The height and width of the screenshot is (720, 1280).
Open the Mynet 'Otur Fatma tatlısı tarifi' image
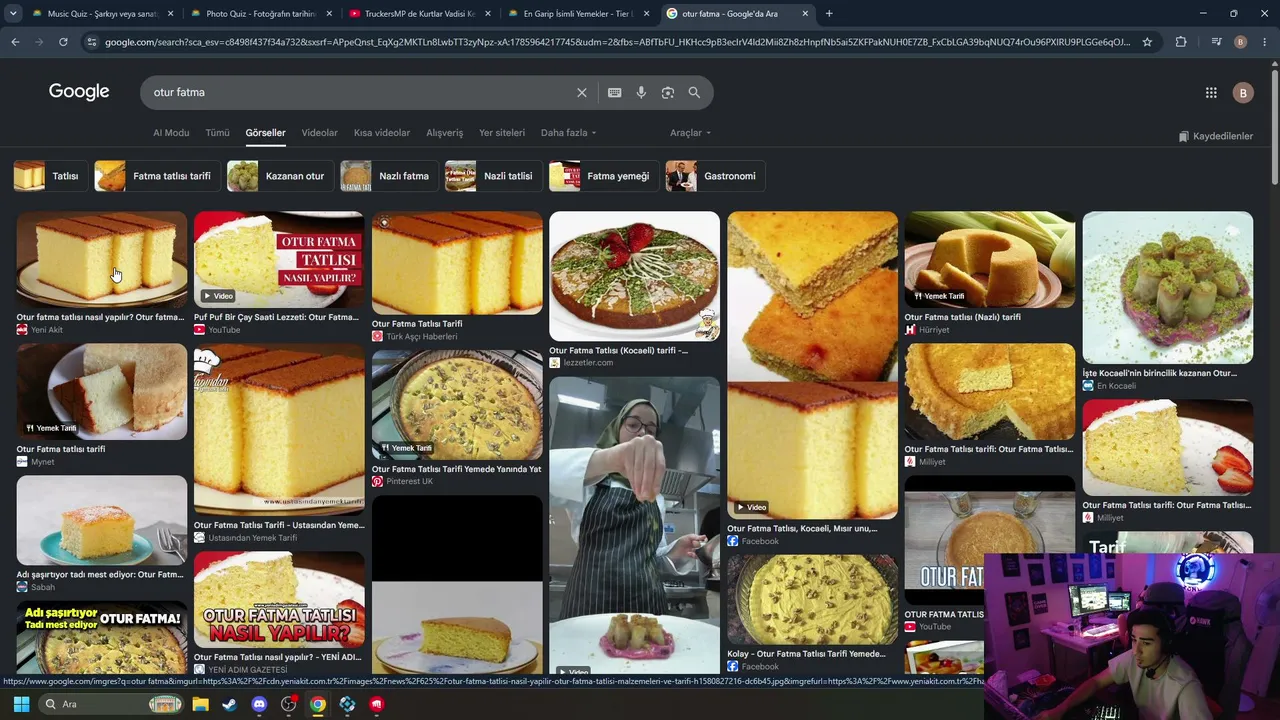101,391
